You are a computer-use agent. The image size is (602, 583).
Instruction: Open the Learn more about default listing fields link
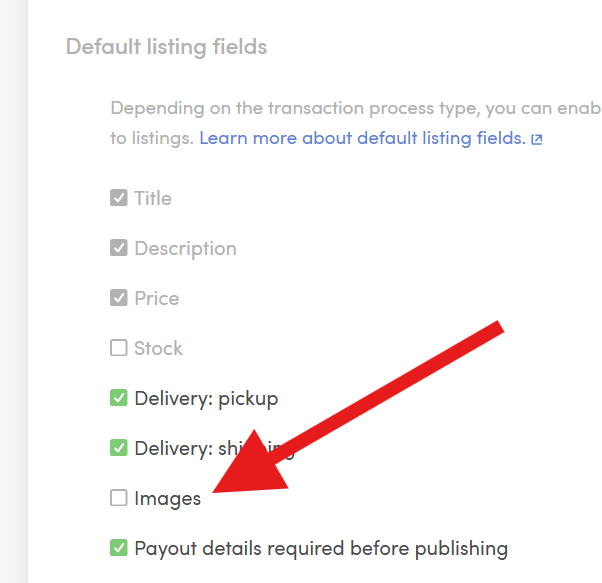click(362, 138)
